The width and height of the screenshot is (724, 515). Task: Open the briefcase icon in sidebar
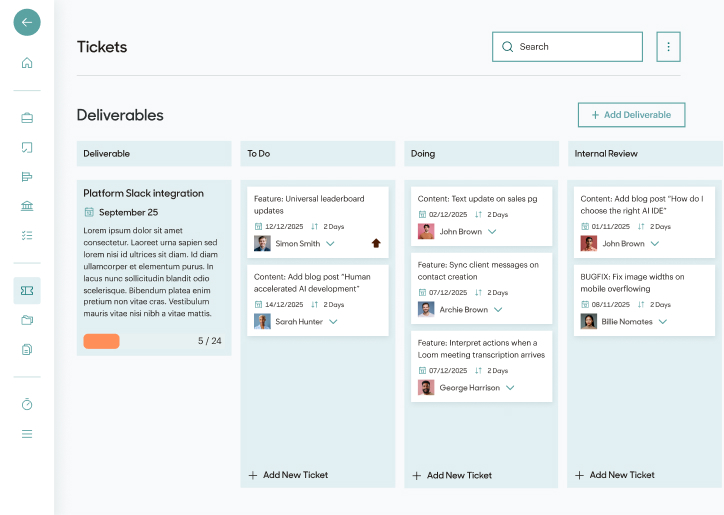coord(27,118)
